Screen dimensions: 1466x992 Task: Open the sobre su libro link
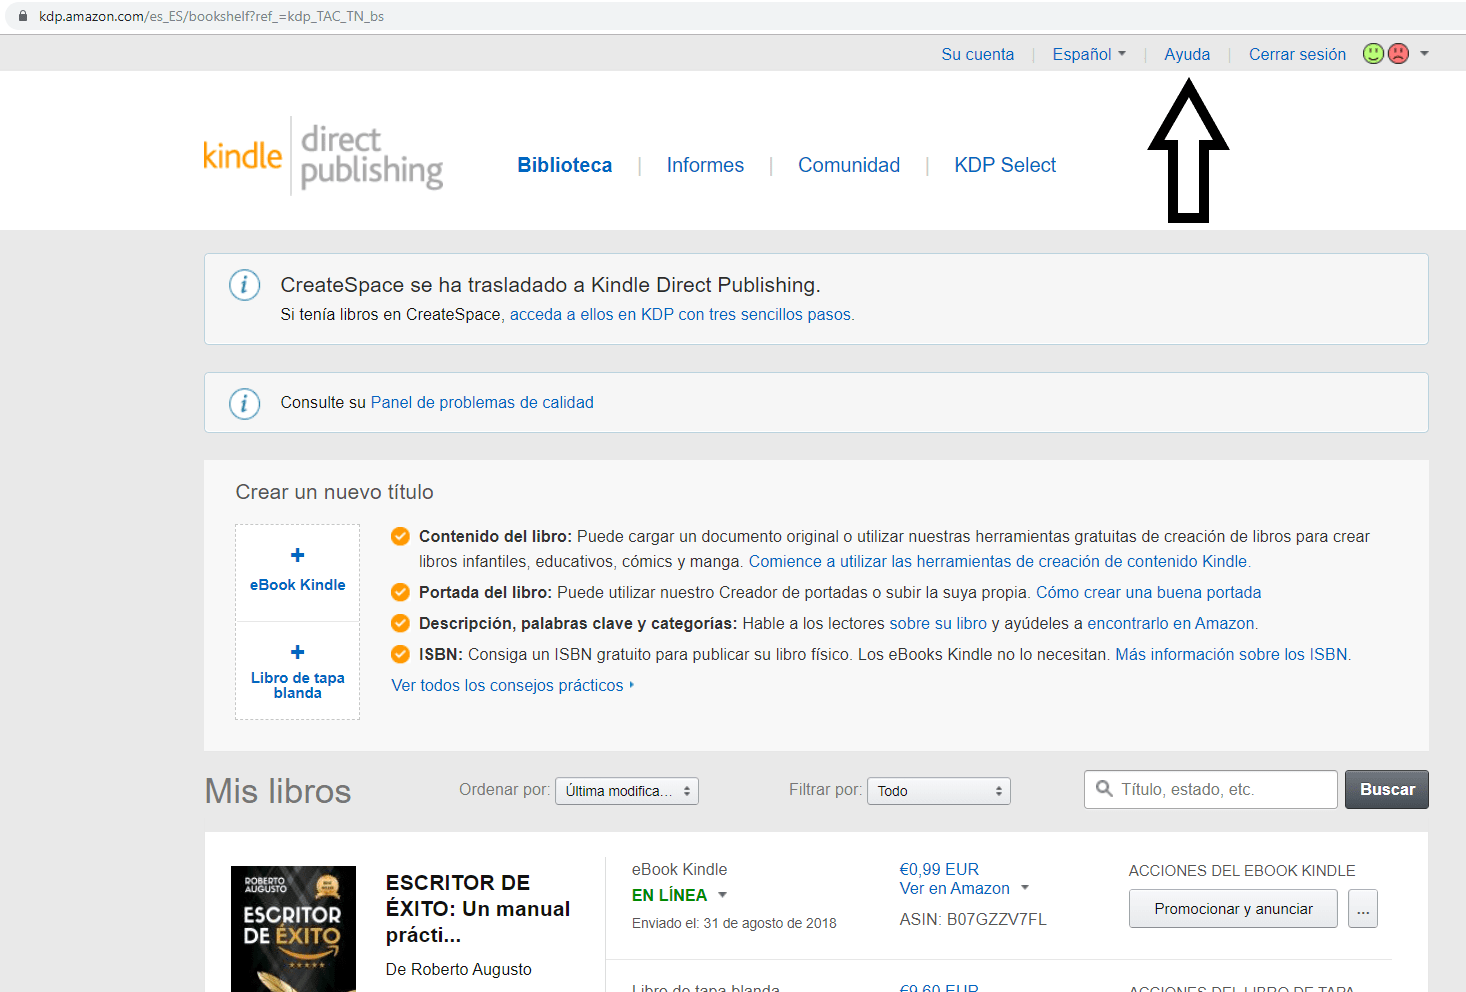coord(938,623)
